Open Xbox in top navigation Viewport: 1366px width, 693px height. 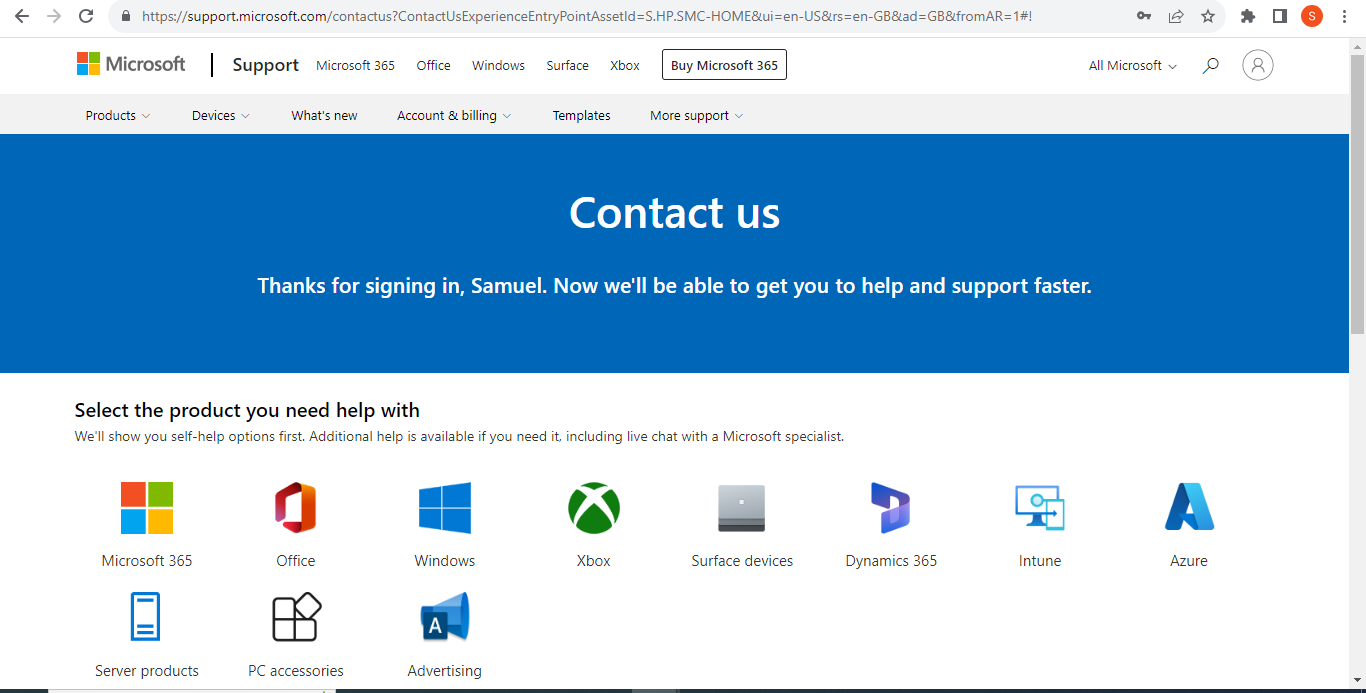click(625, 65)
